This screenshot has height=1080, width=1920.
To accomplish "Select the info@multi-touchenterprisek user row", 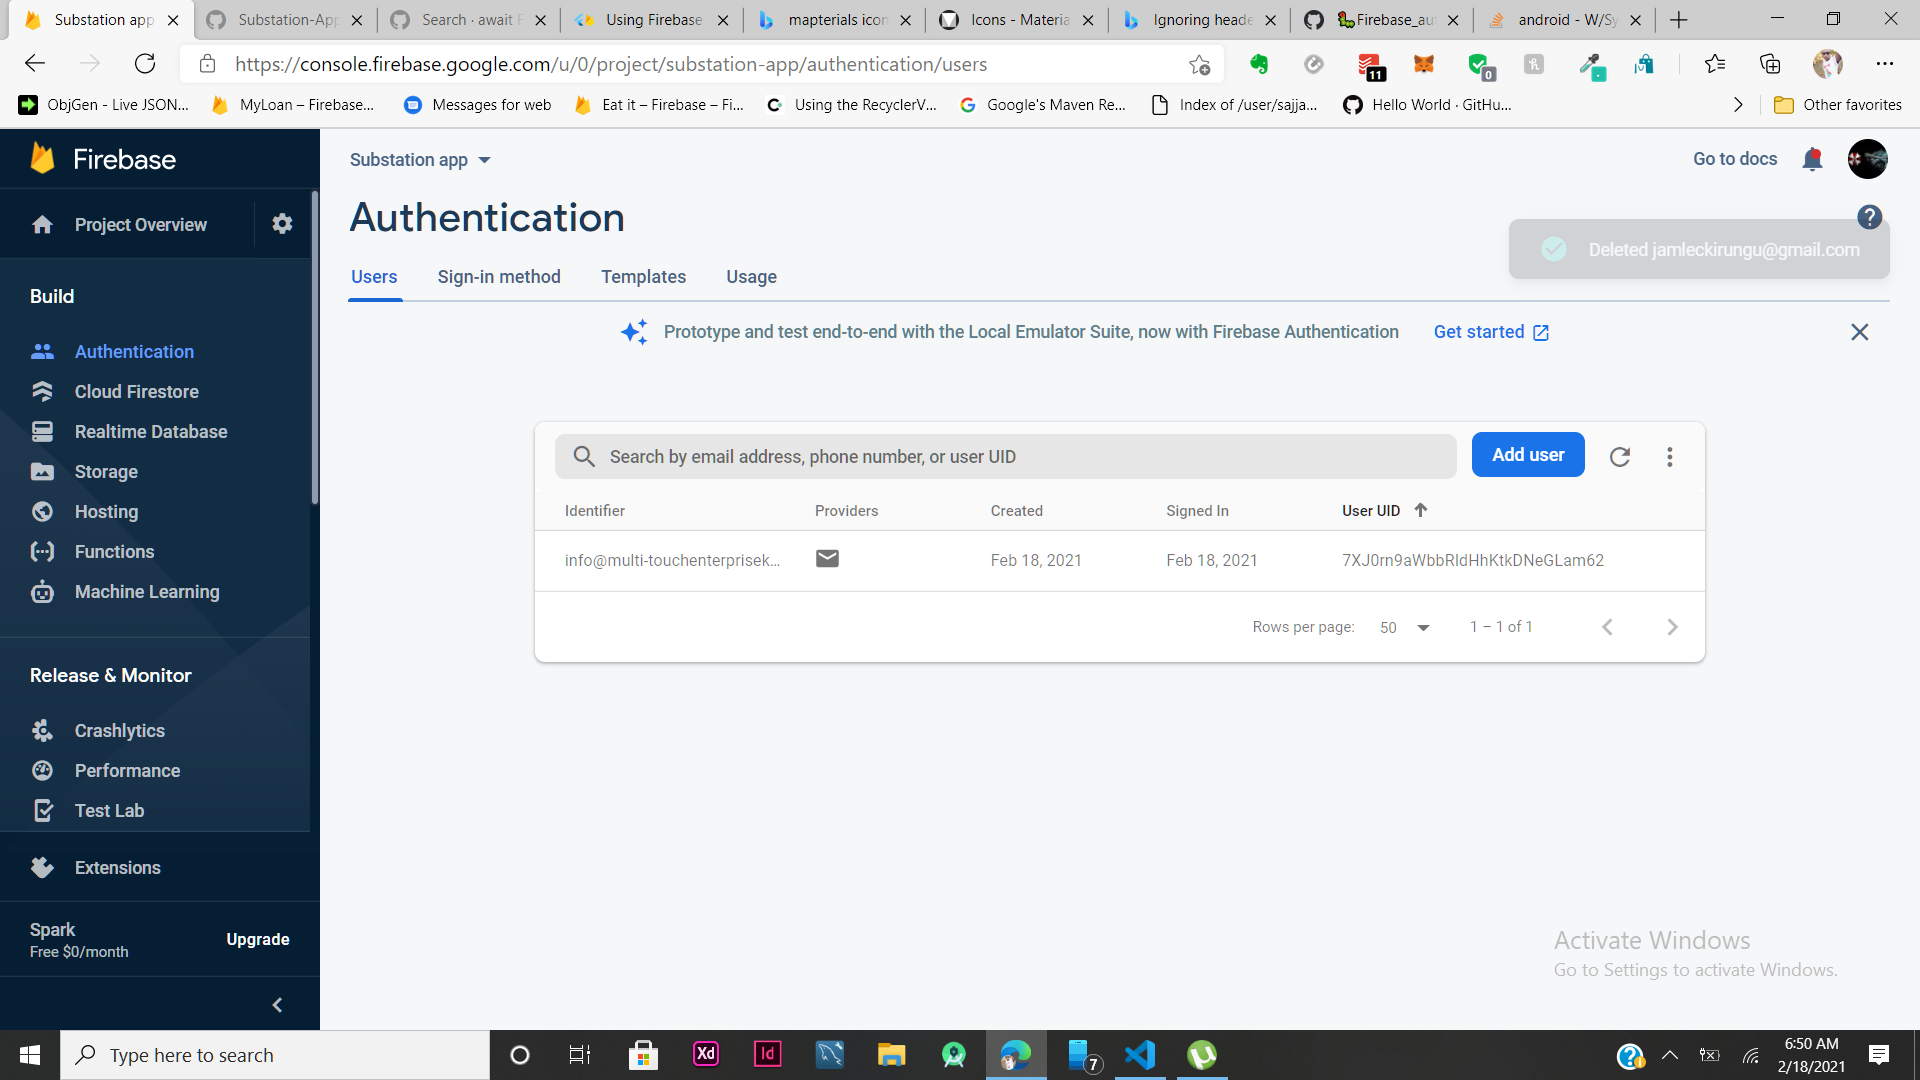I will pyautogui.click(x=1120, y=561).
